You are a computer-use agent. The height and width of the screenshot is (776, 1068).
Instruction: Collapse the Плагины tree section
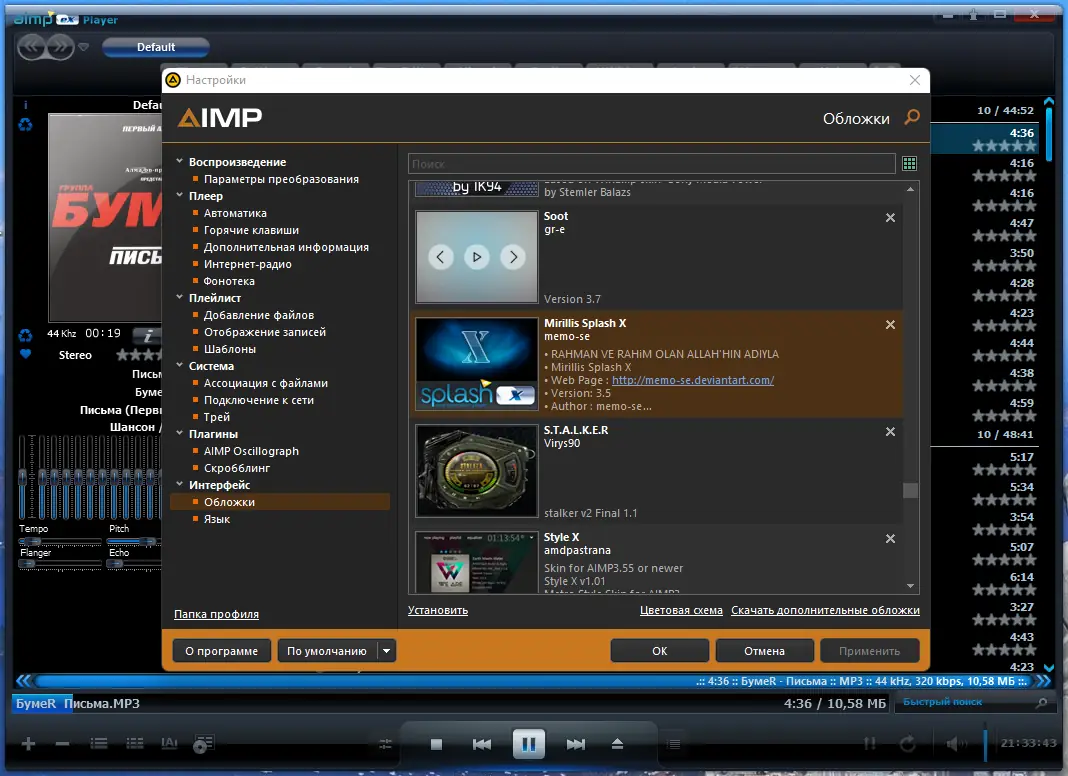coord(180,433)
